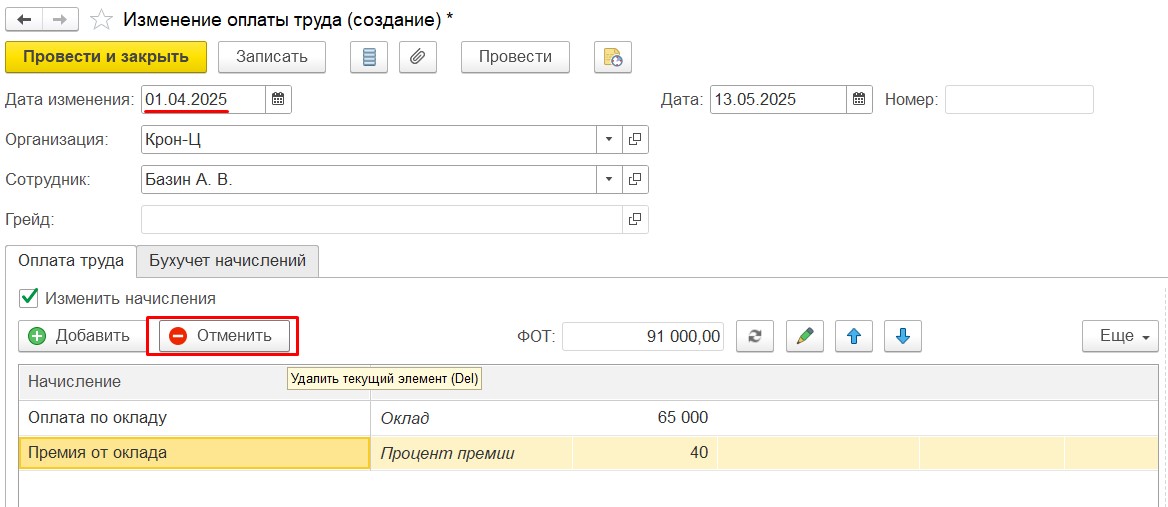
Task: Open the Еще actions menu
Action: tap(1120, 337)
